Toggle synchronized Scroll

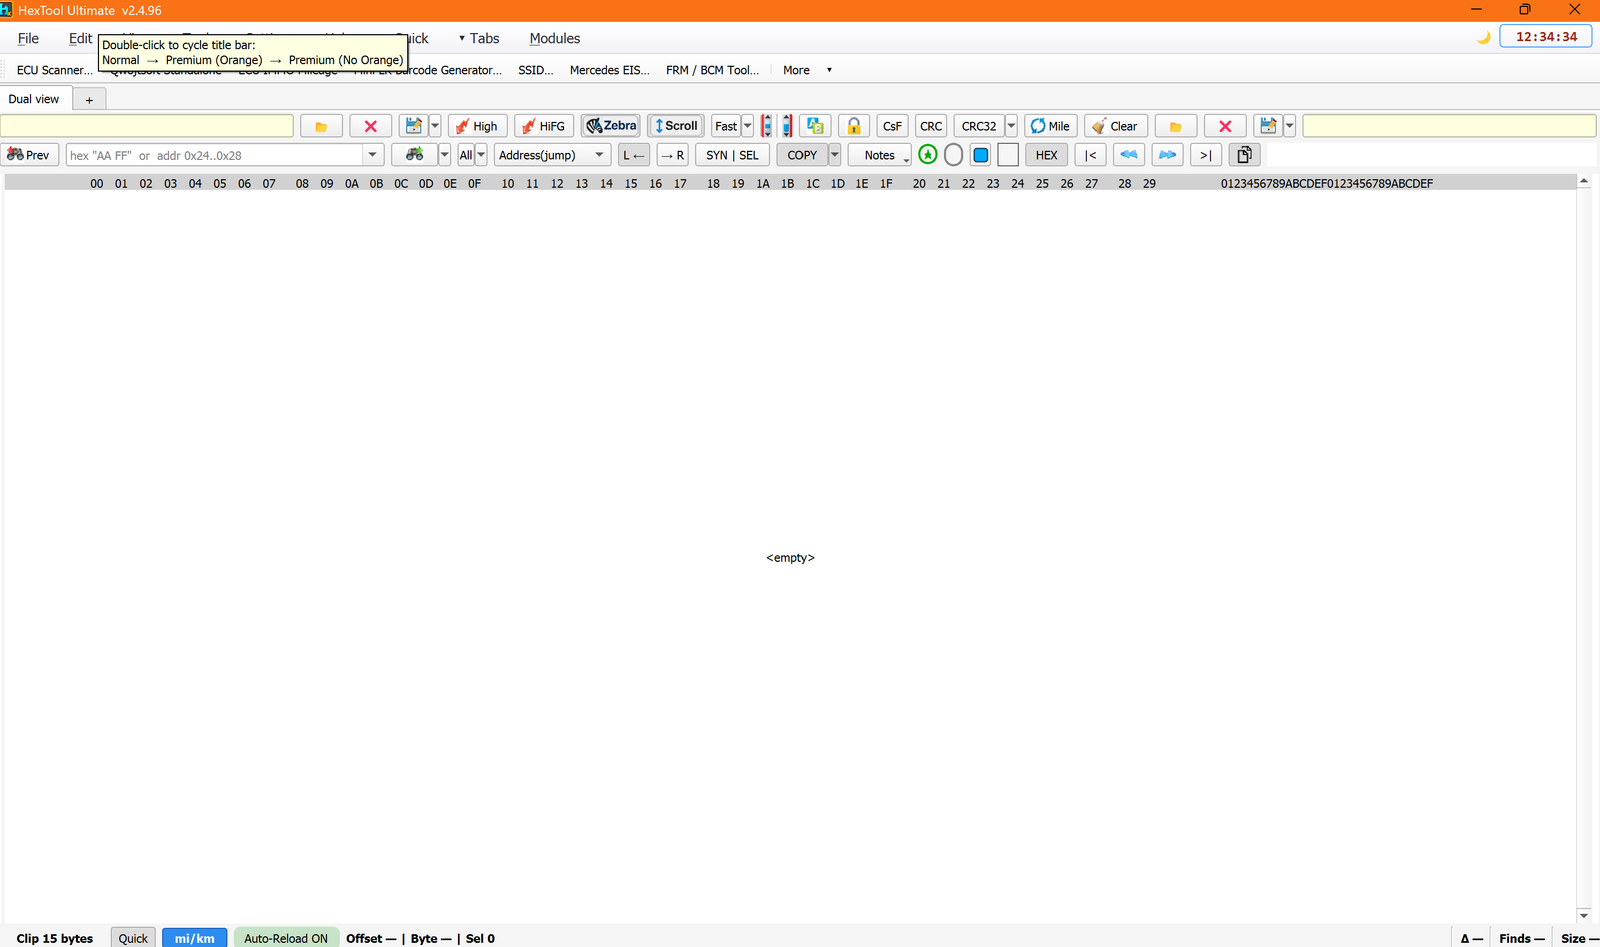point(676,126)
